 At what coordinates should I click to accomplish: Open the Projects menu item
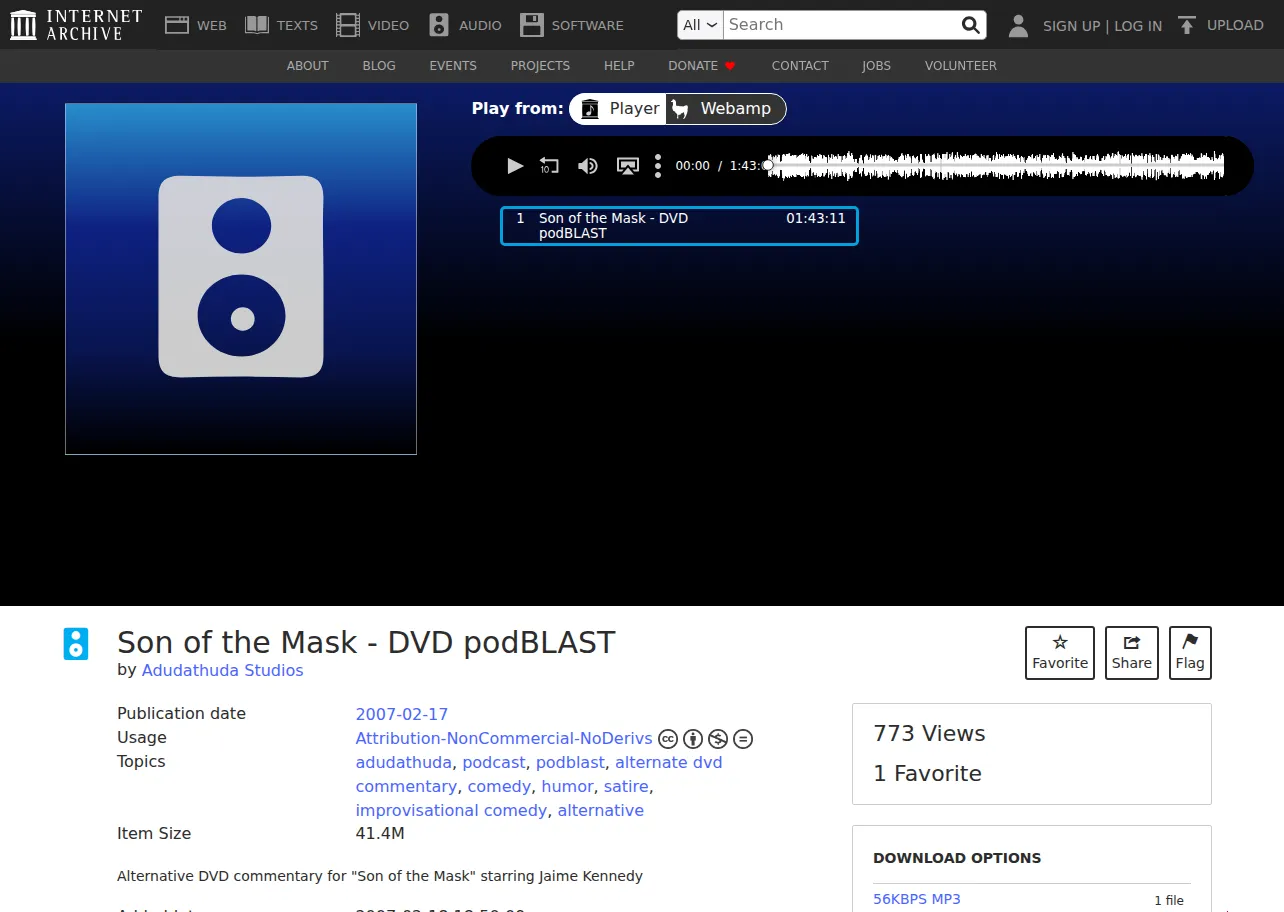click(540, 66)
